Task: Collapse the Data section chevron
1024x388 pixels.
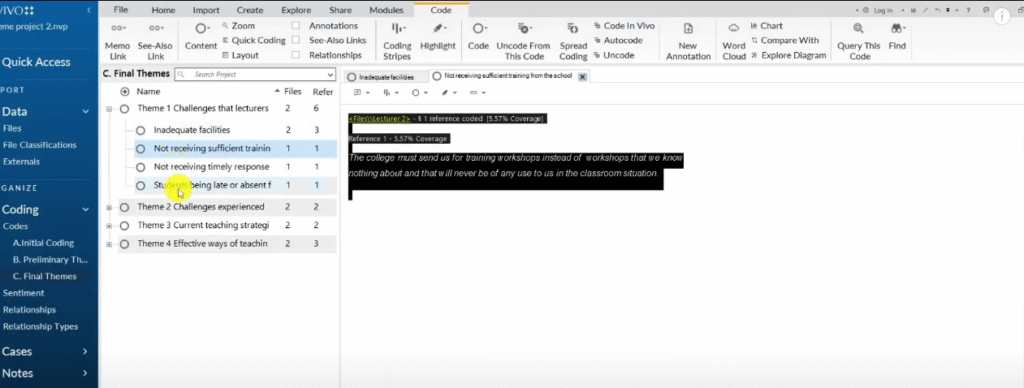Action: point(86,112)
